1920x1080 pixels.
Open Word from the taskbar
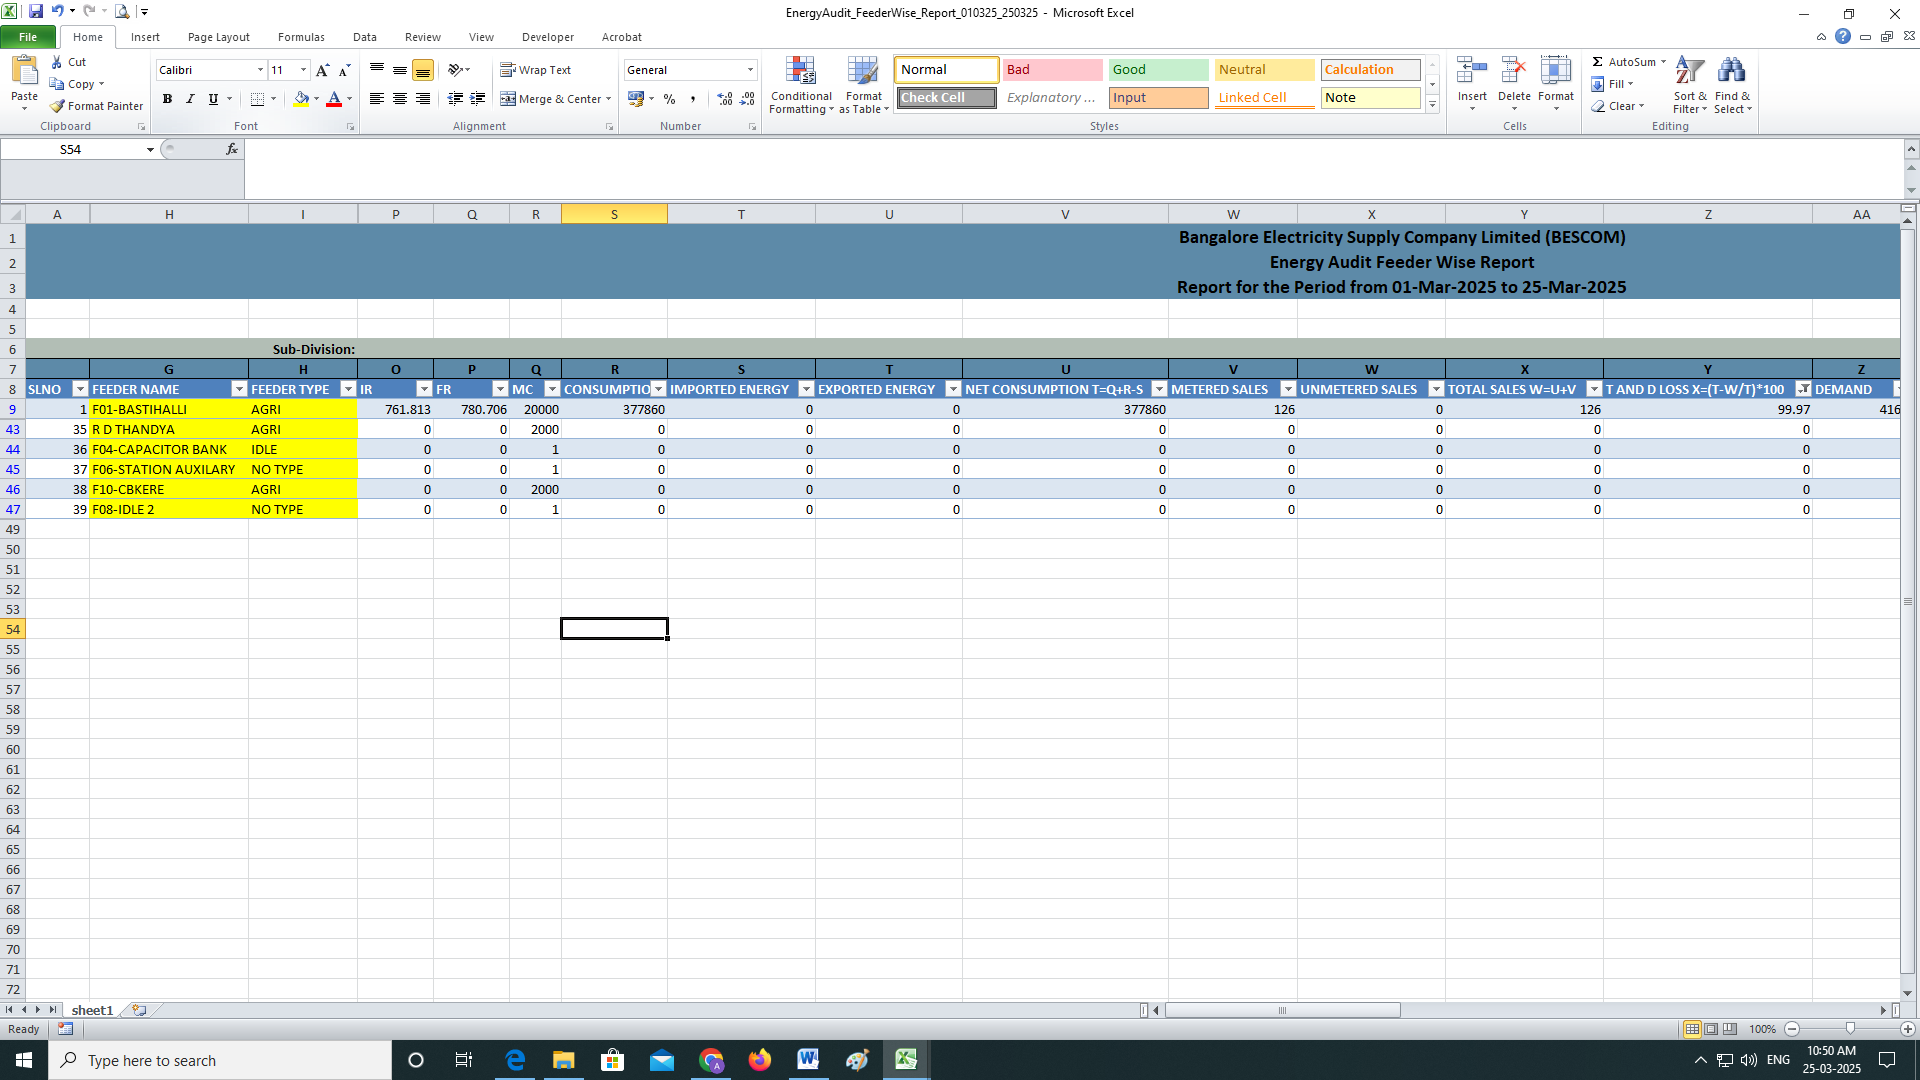(808, 1060)
